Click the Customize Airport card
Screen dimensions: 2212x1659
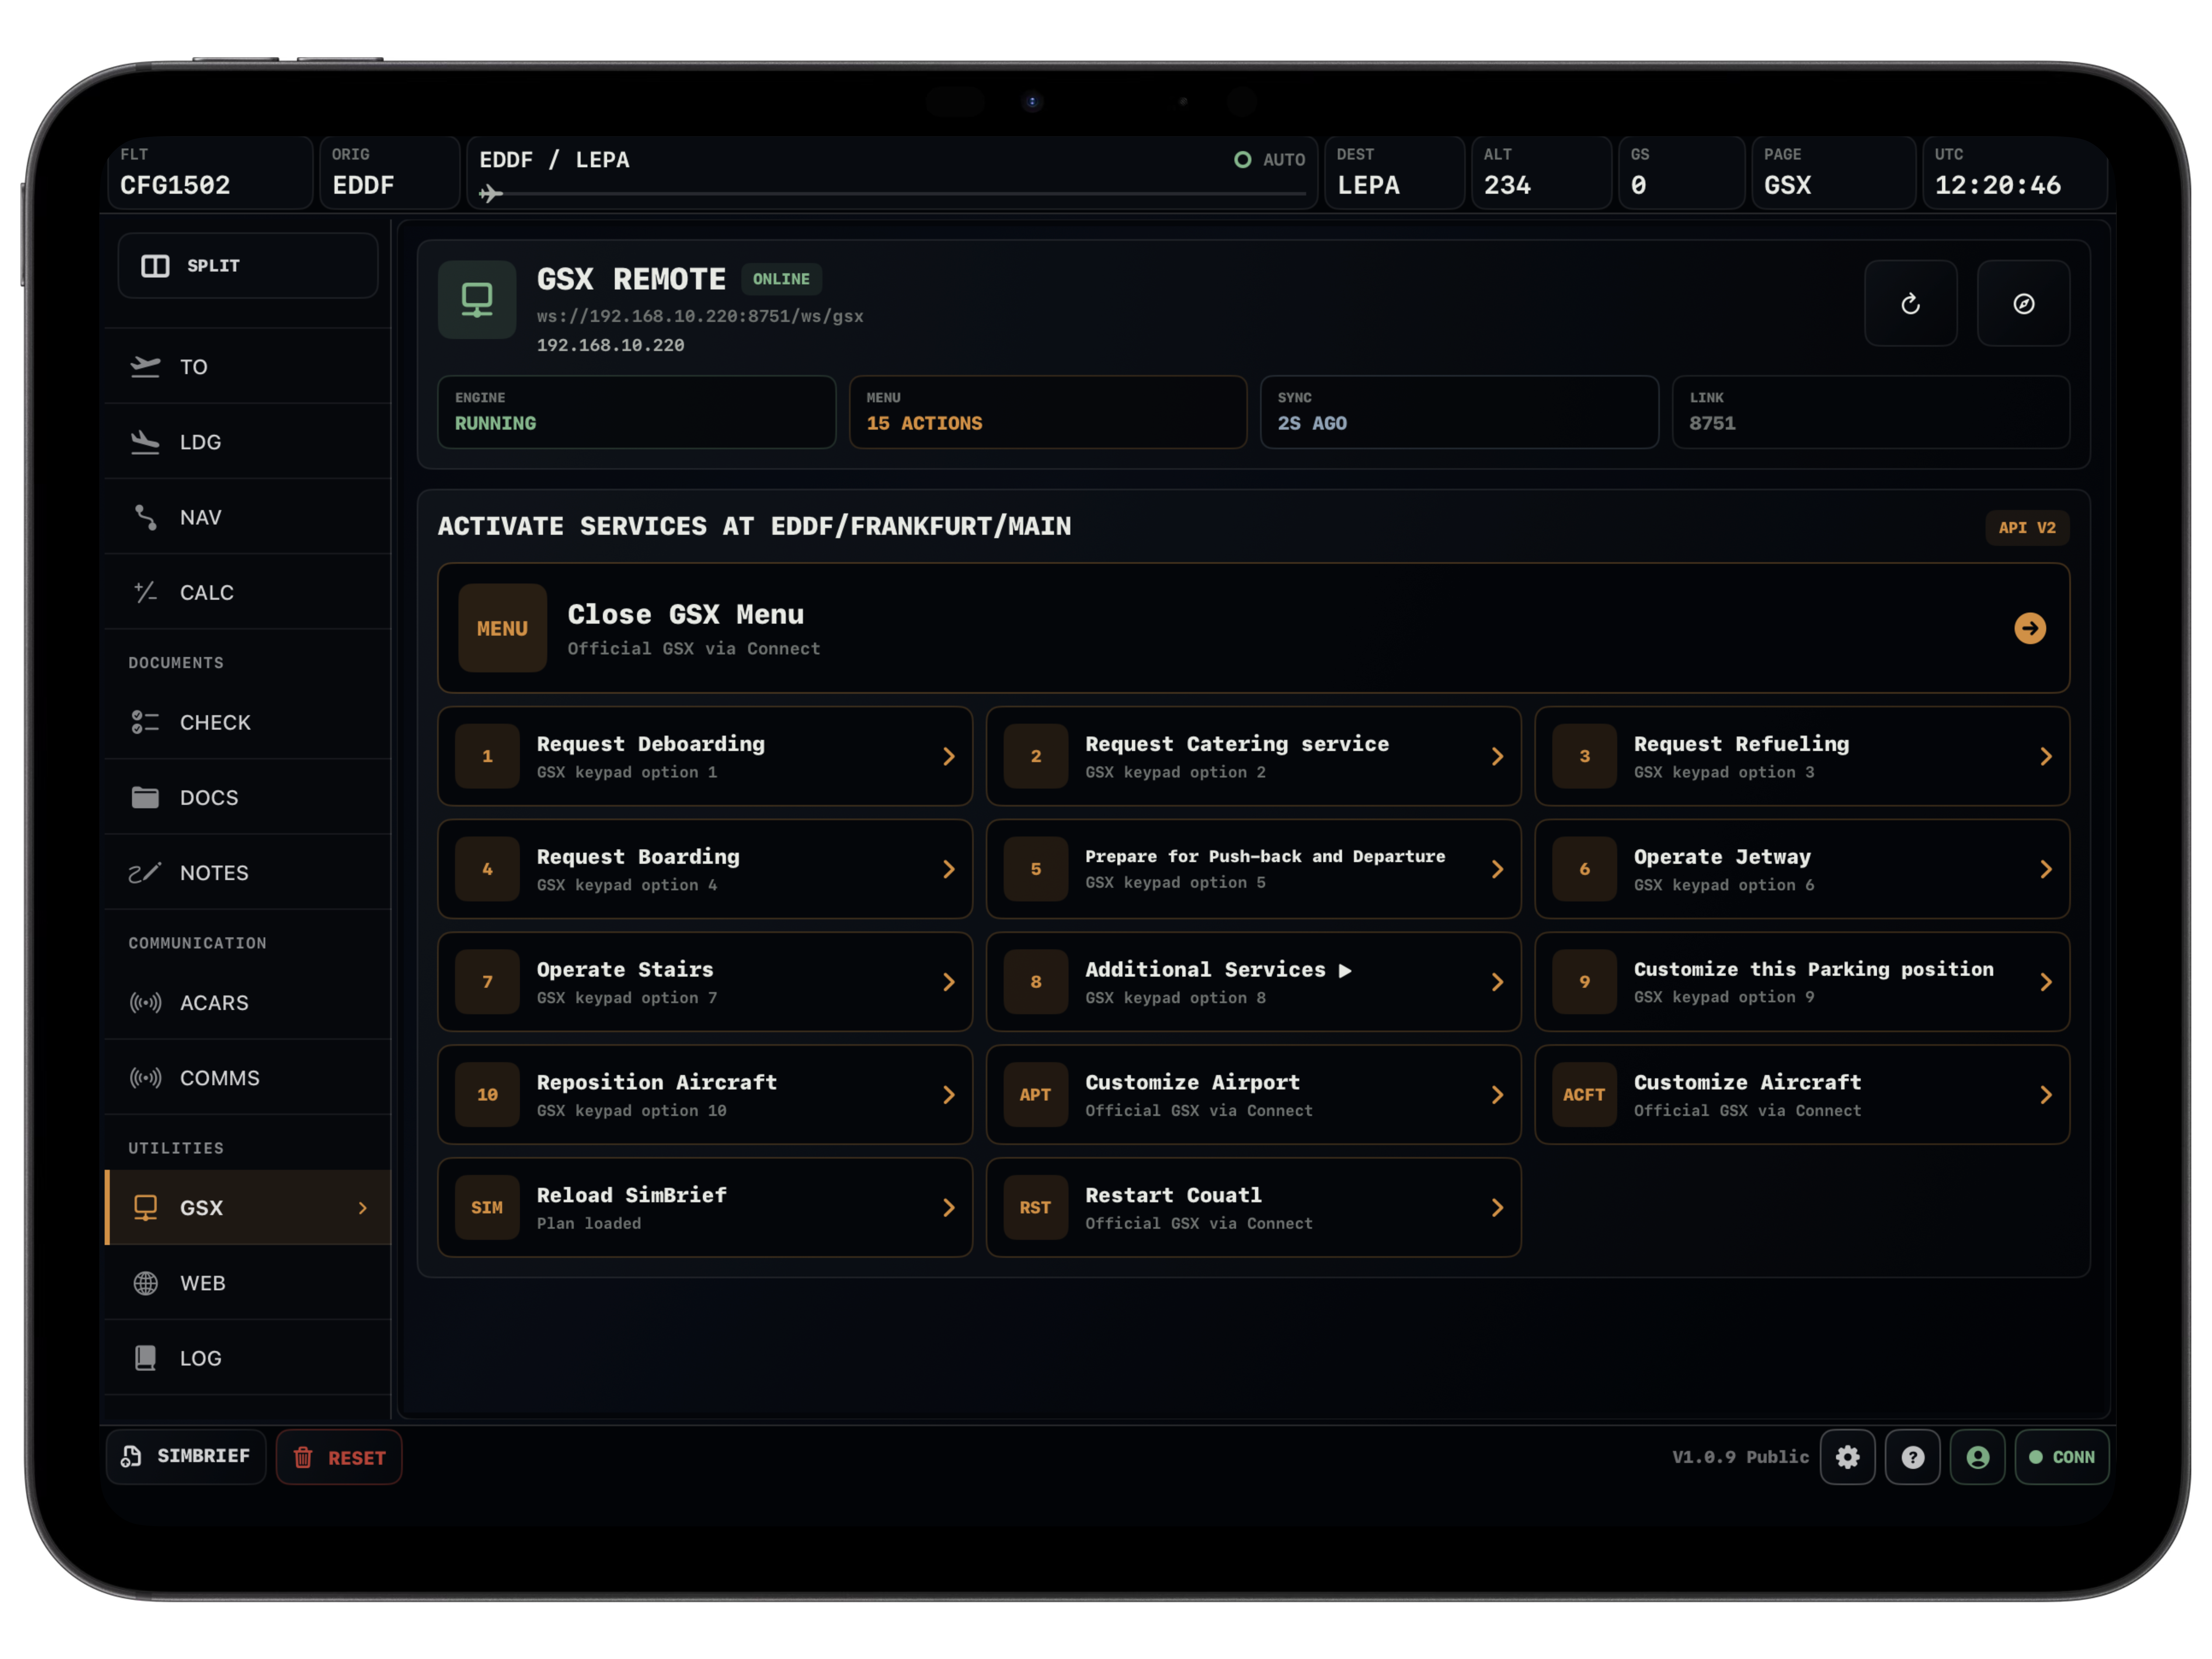1253,1095
